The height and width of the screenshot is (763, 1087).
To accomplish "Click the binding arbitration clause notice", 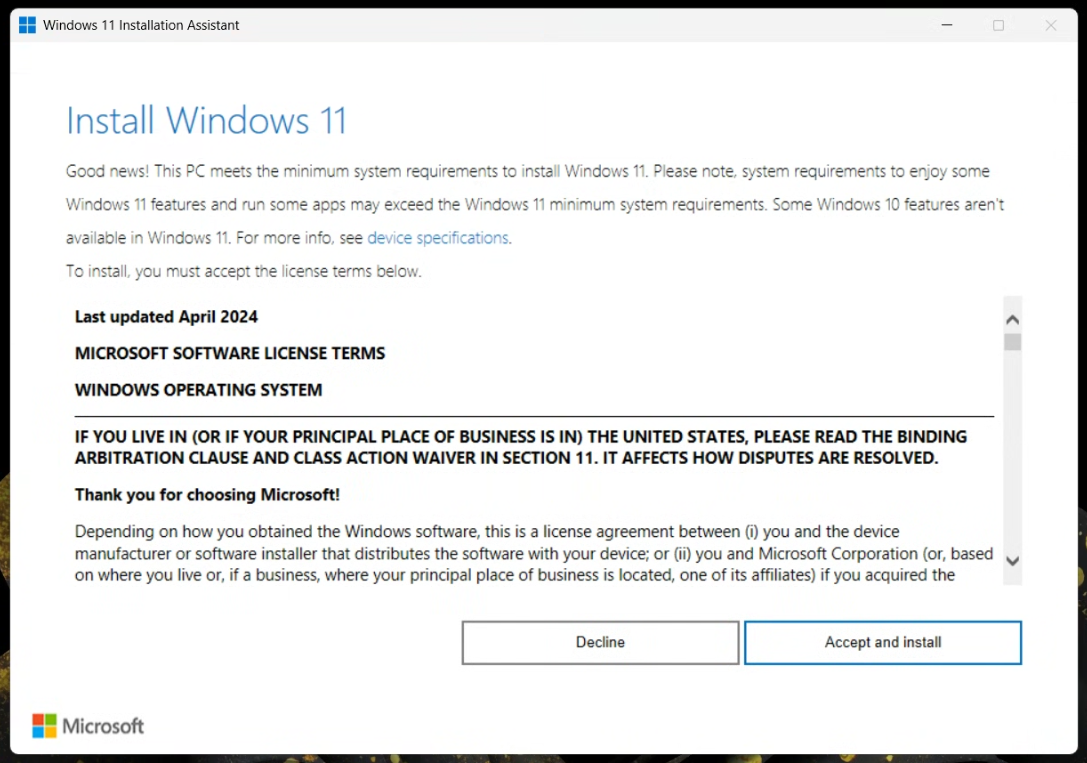I will [x=520, y=447].
